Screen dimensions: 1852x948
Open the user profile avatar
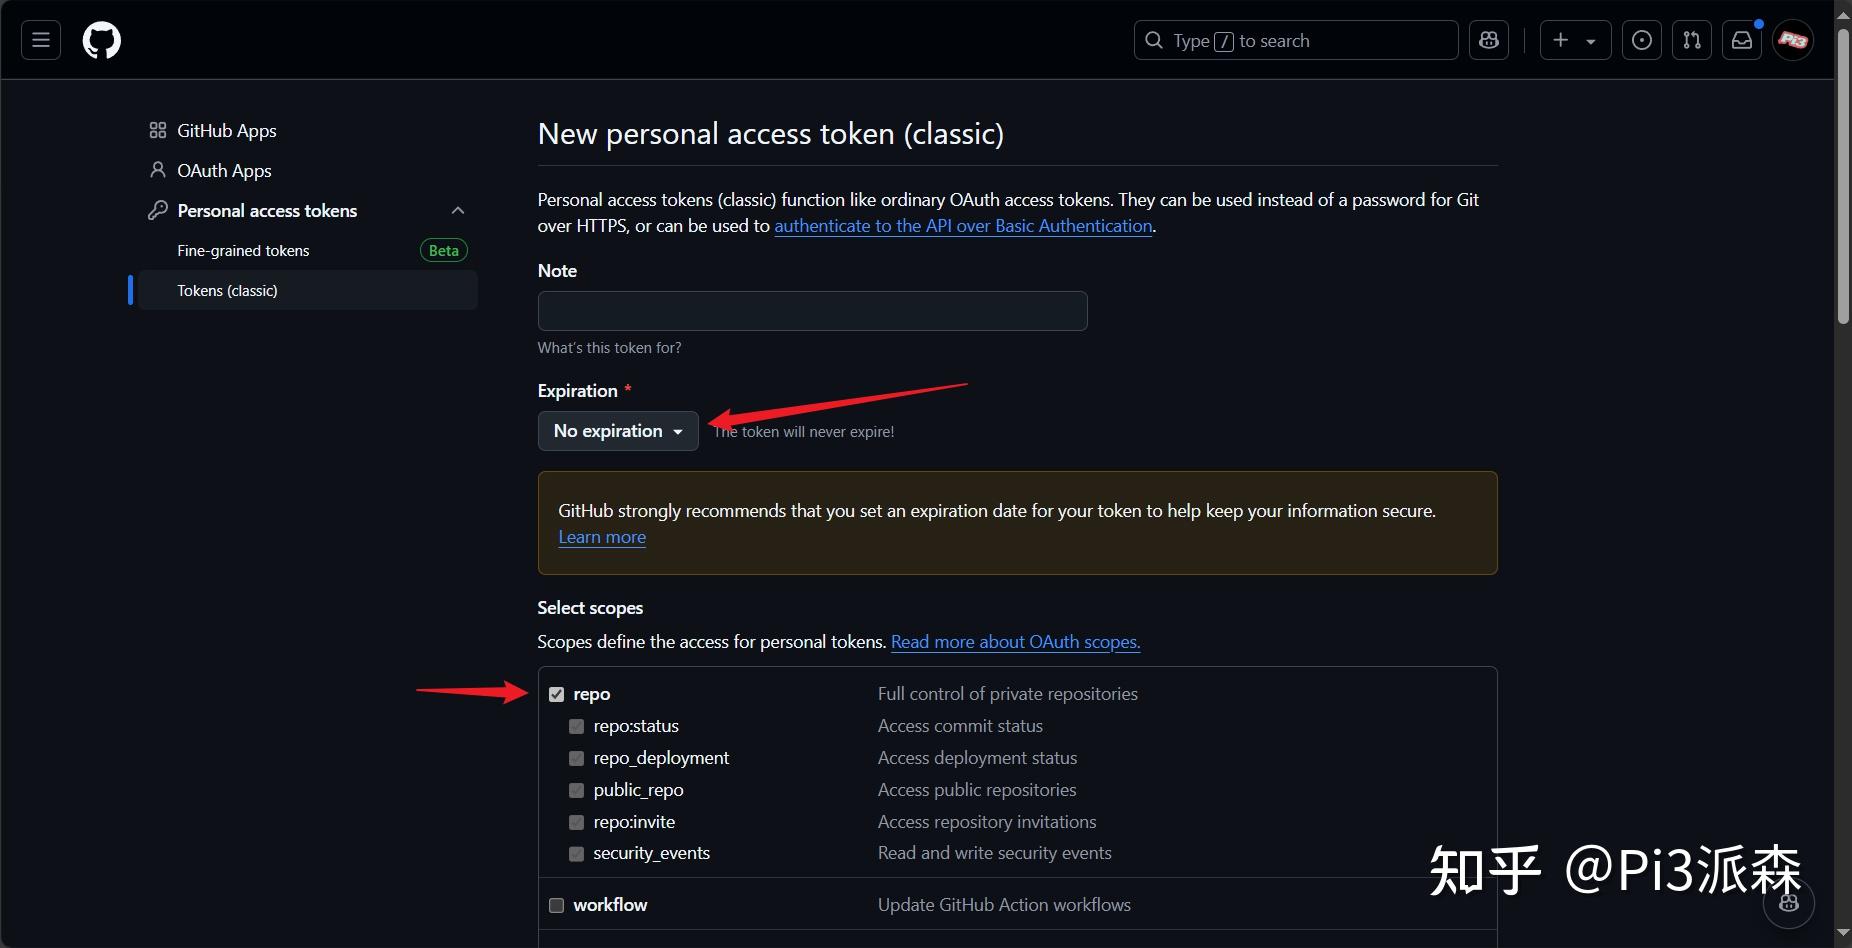(1792, 40)
